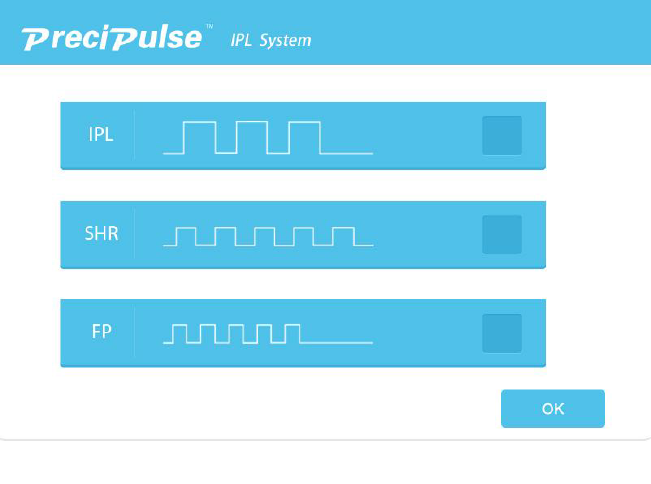Image resolution: width=651 pixels, height=484 pixels.
Task: Select the IPL mode label
Action: 101,134
